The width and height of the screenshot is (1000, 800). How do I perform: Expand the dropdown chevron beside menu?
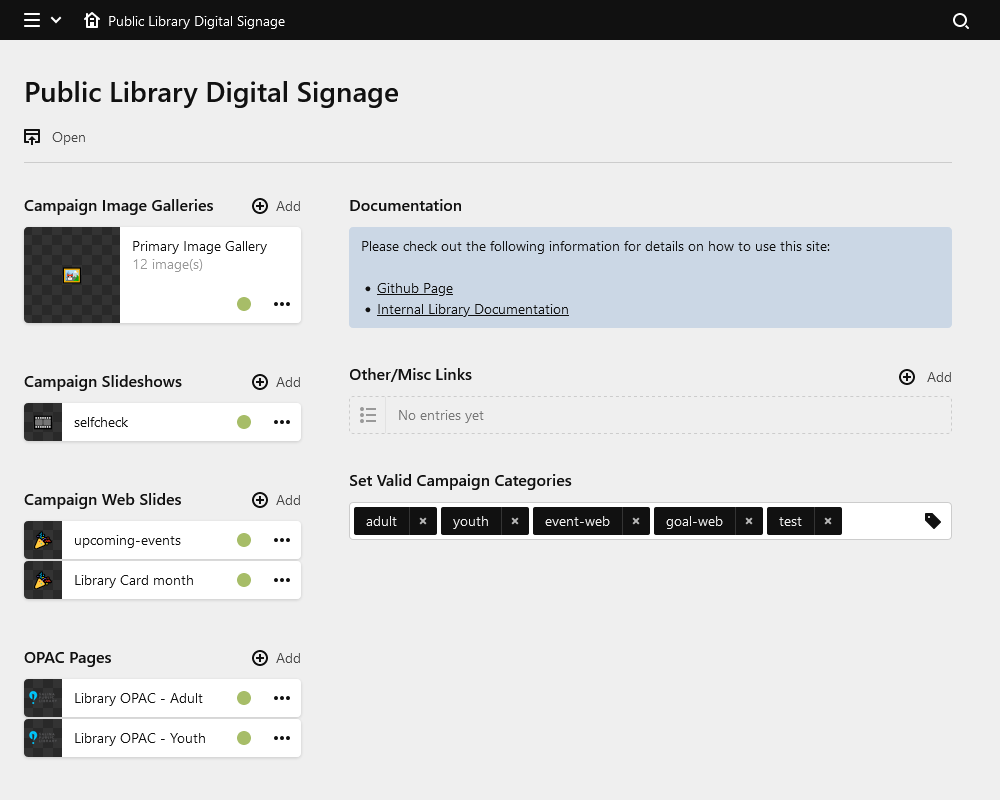56,21
